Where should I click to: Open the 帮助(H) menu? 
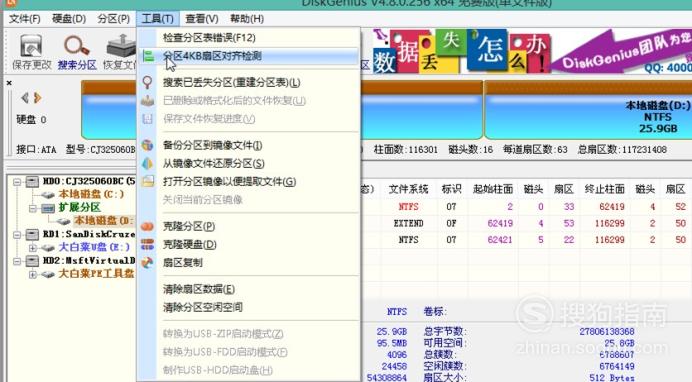pyautogui.click(x=247, y=19)
